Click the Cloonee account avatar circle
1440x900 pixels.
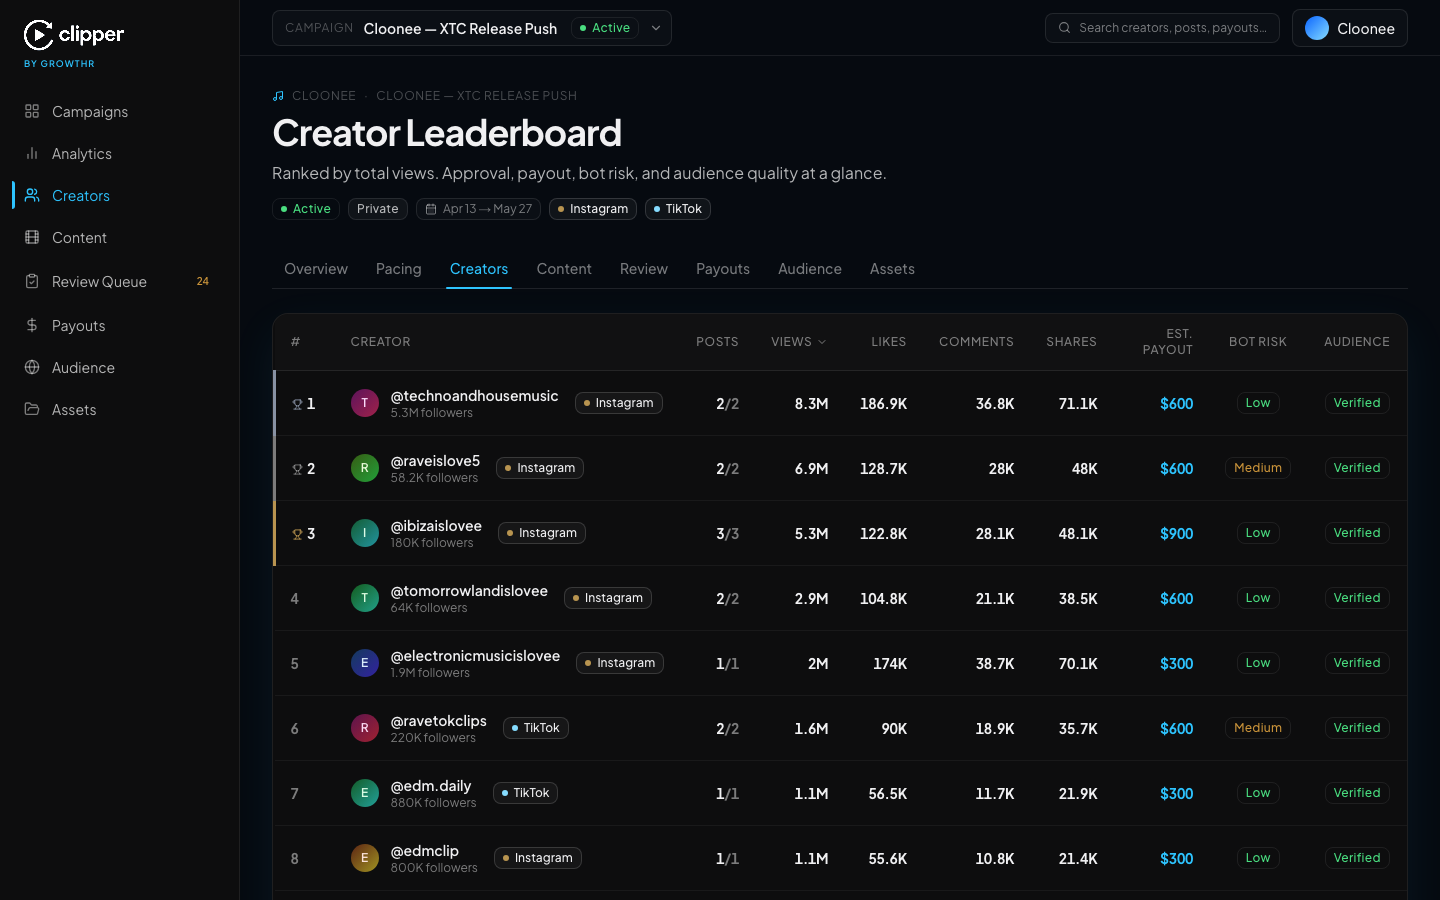coord(1317,28)
